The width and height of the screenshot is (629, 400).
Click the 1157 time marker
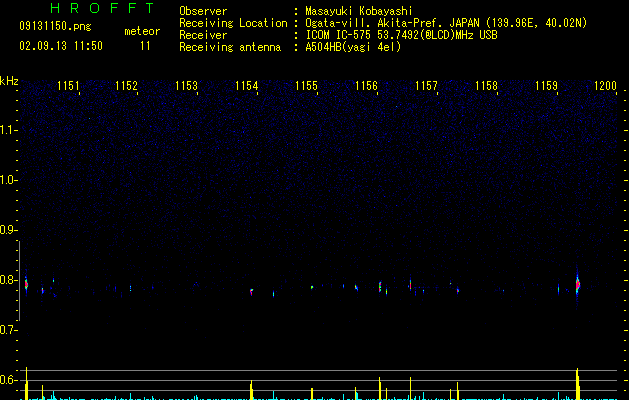(x=426, y=86)
